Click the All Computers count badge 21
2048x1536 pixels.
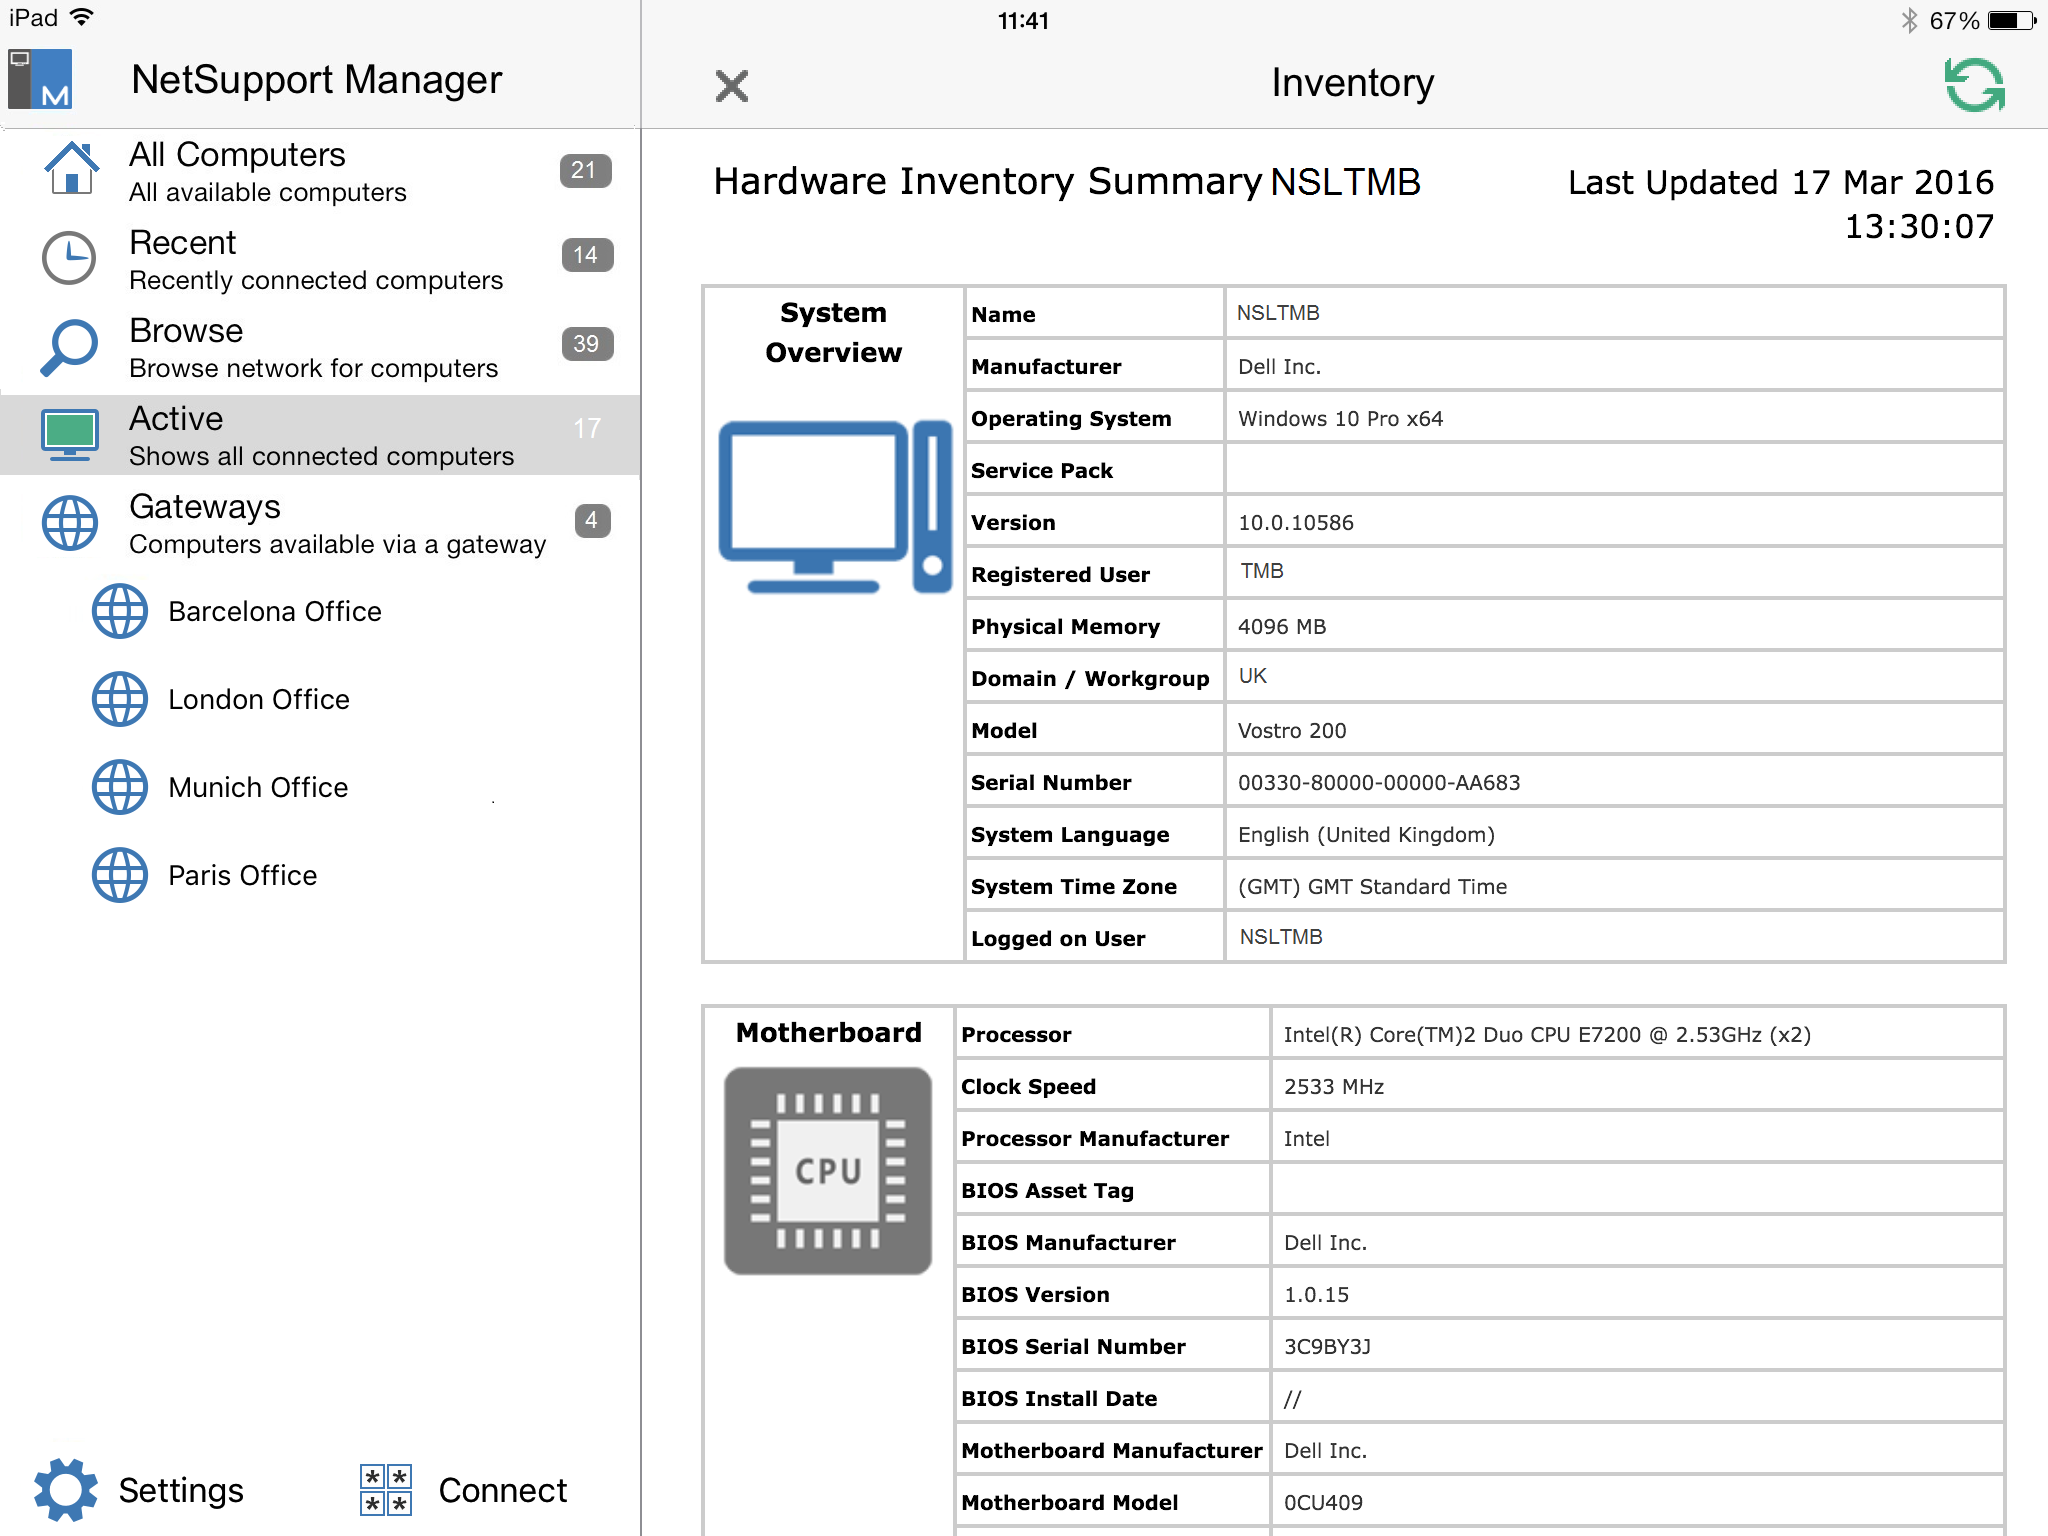(585, 170)
